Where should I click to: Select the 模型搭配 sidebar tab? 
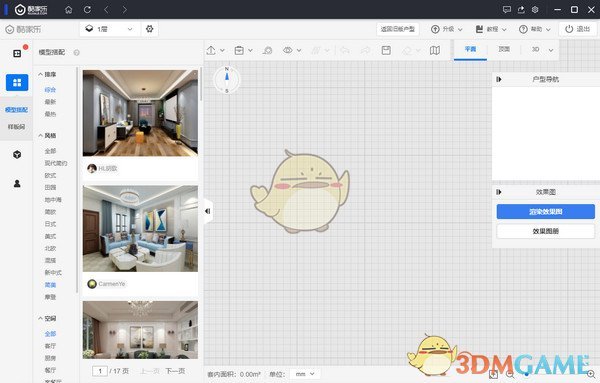[x=16, y=110]
